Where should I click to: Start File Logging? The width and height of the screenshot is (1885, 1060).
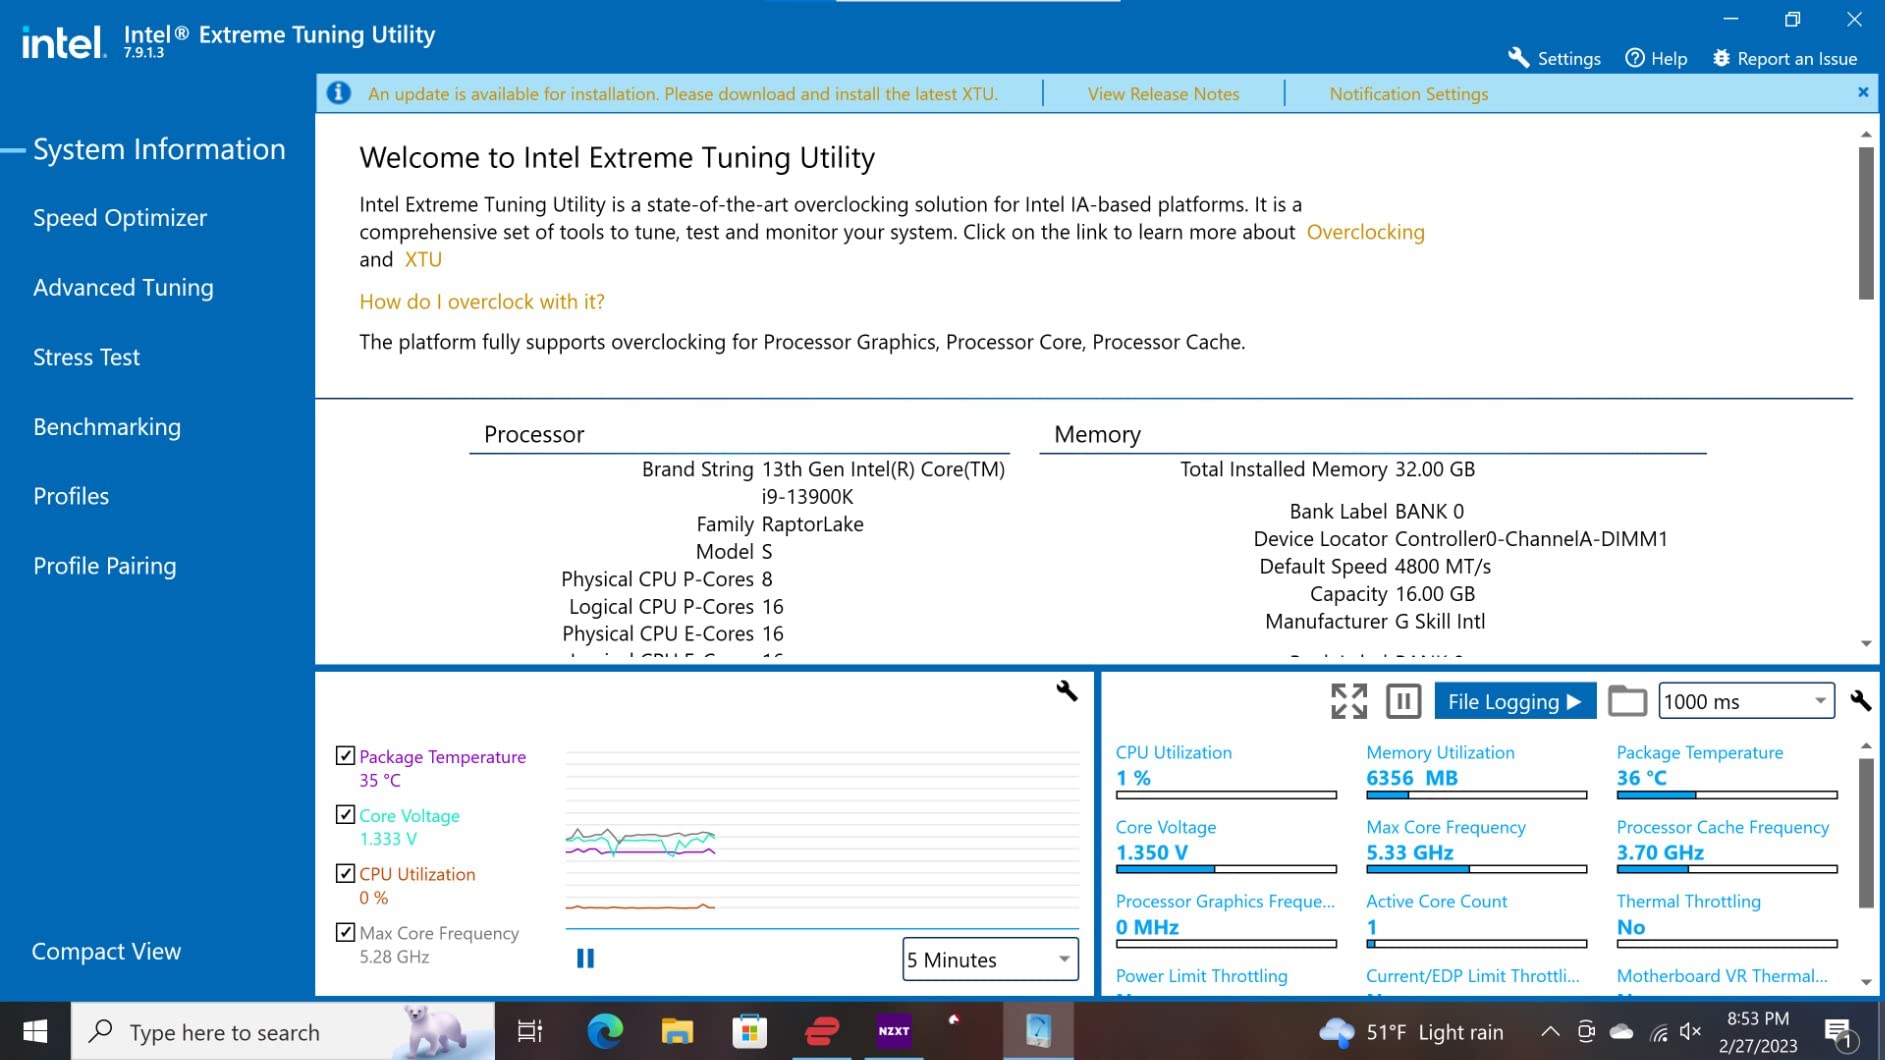click(1515, 701)
